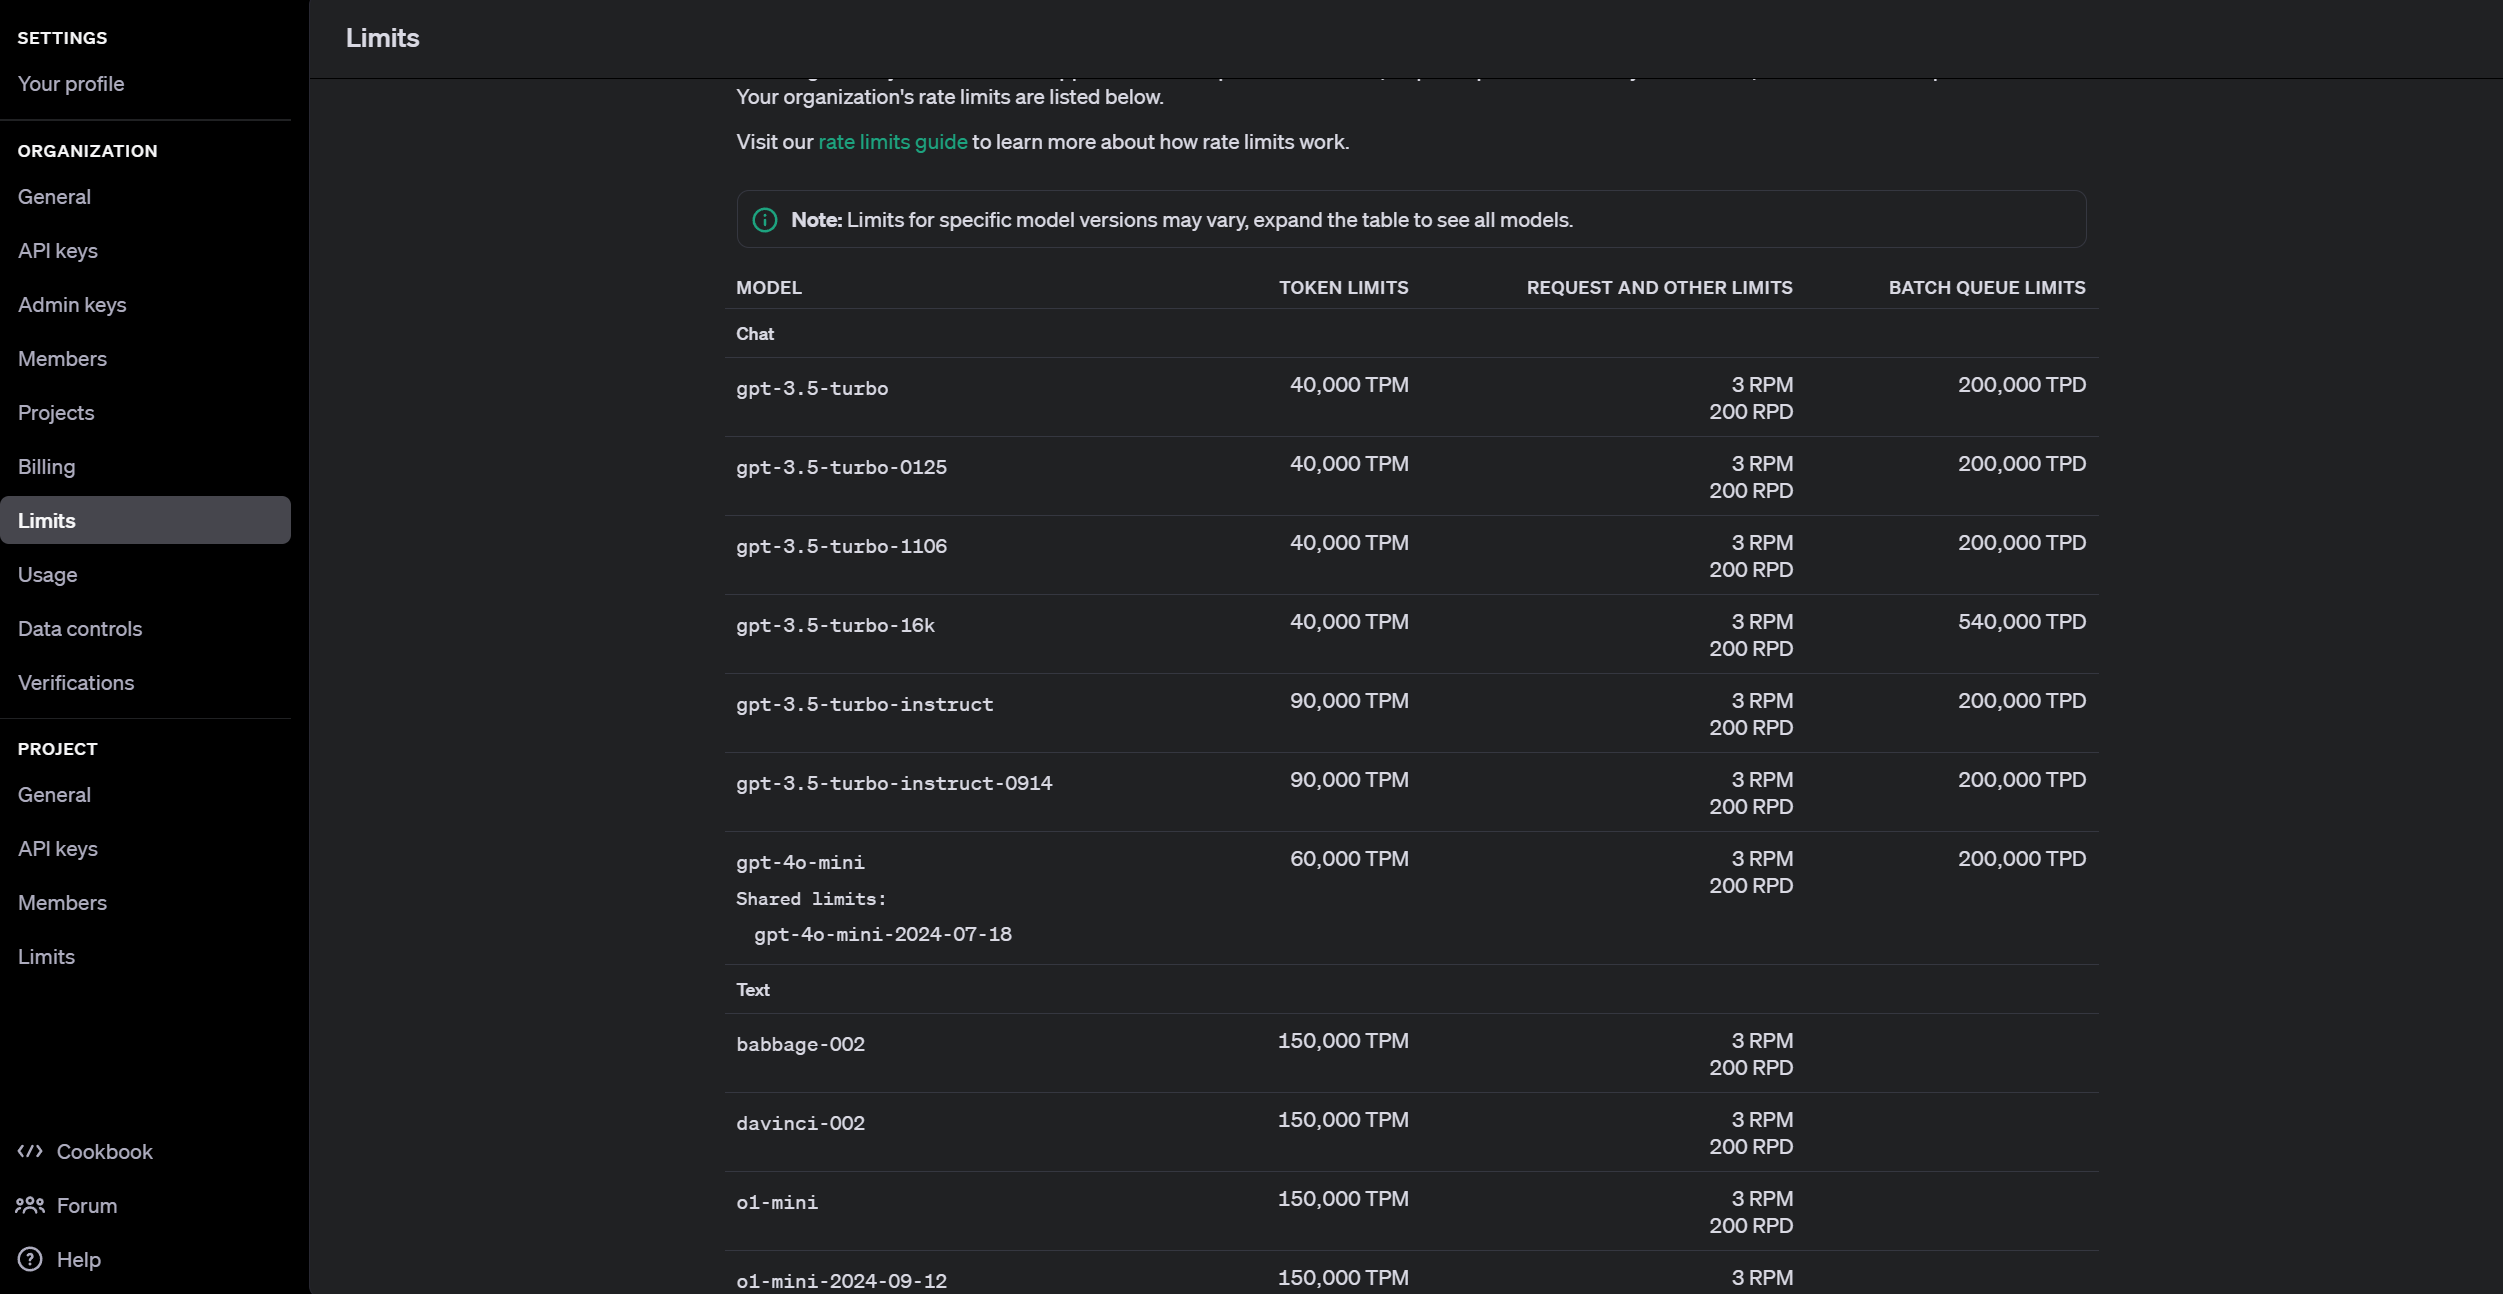Go to organization API keys page

click(x=58, y=251)
